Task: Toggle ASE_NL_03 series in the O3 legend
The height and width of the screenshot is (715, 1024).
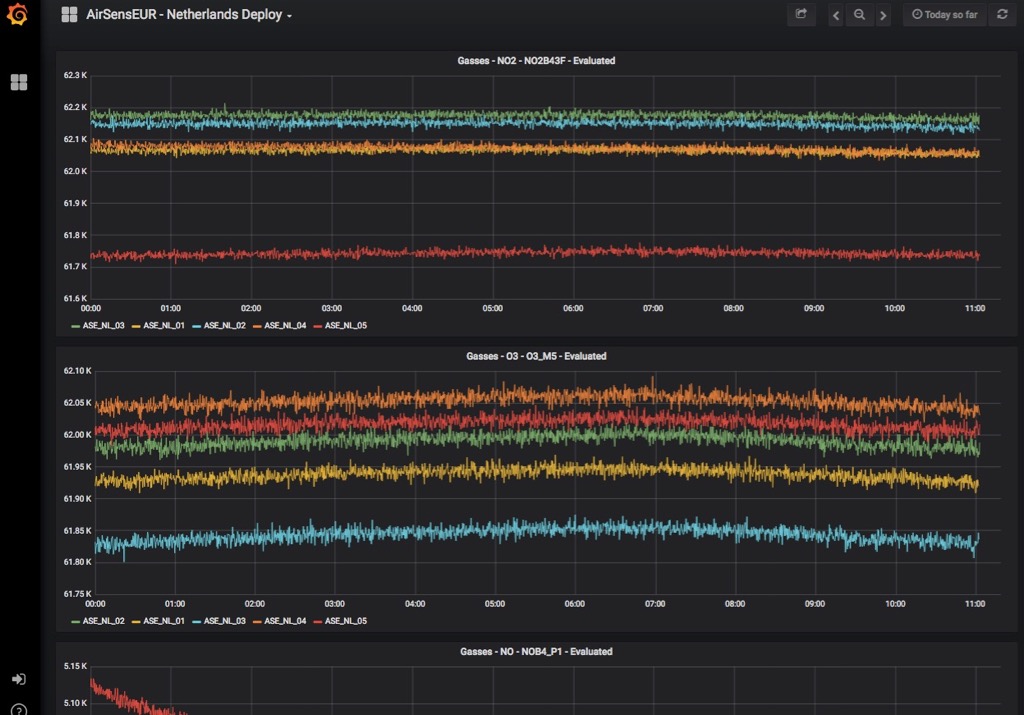Action: pyautogui.click(x=225, y=621)
